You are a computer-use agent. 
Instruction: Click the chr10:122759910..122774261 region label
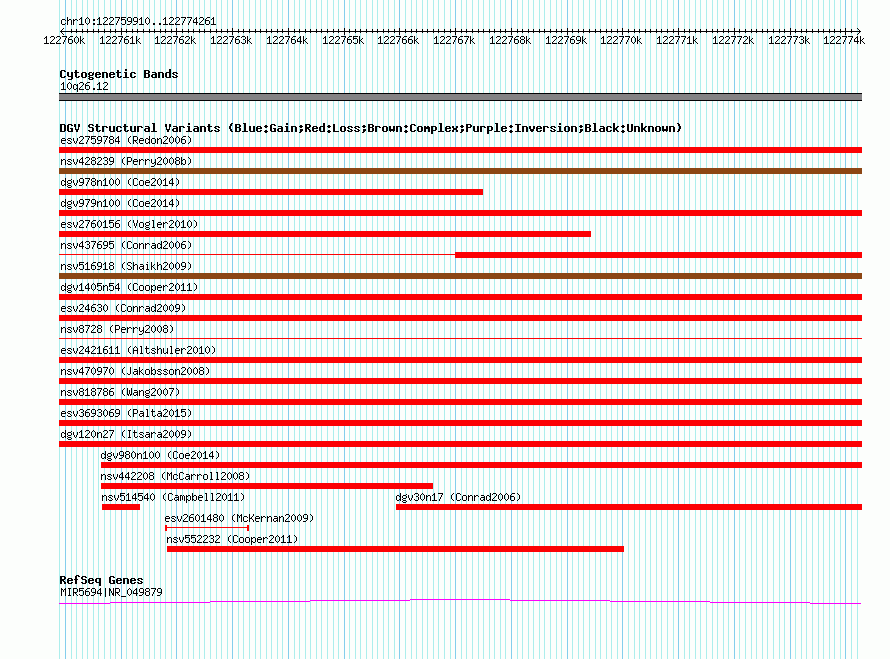pos(138,22)
